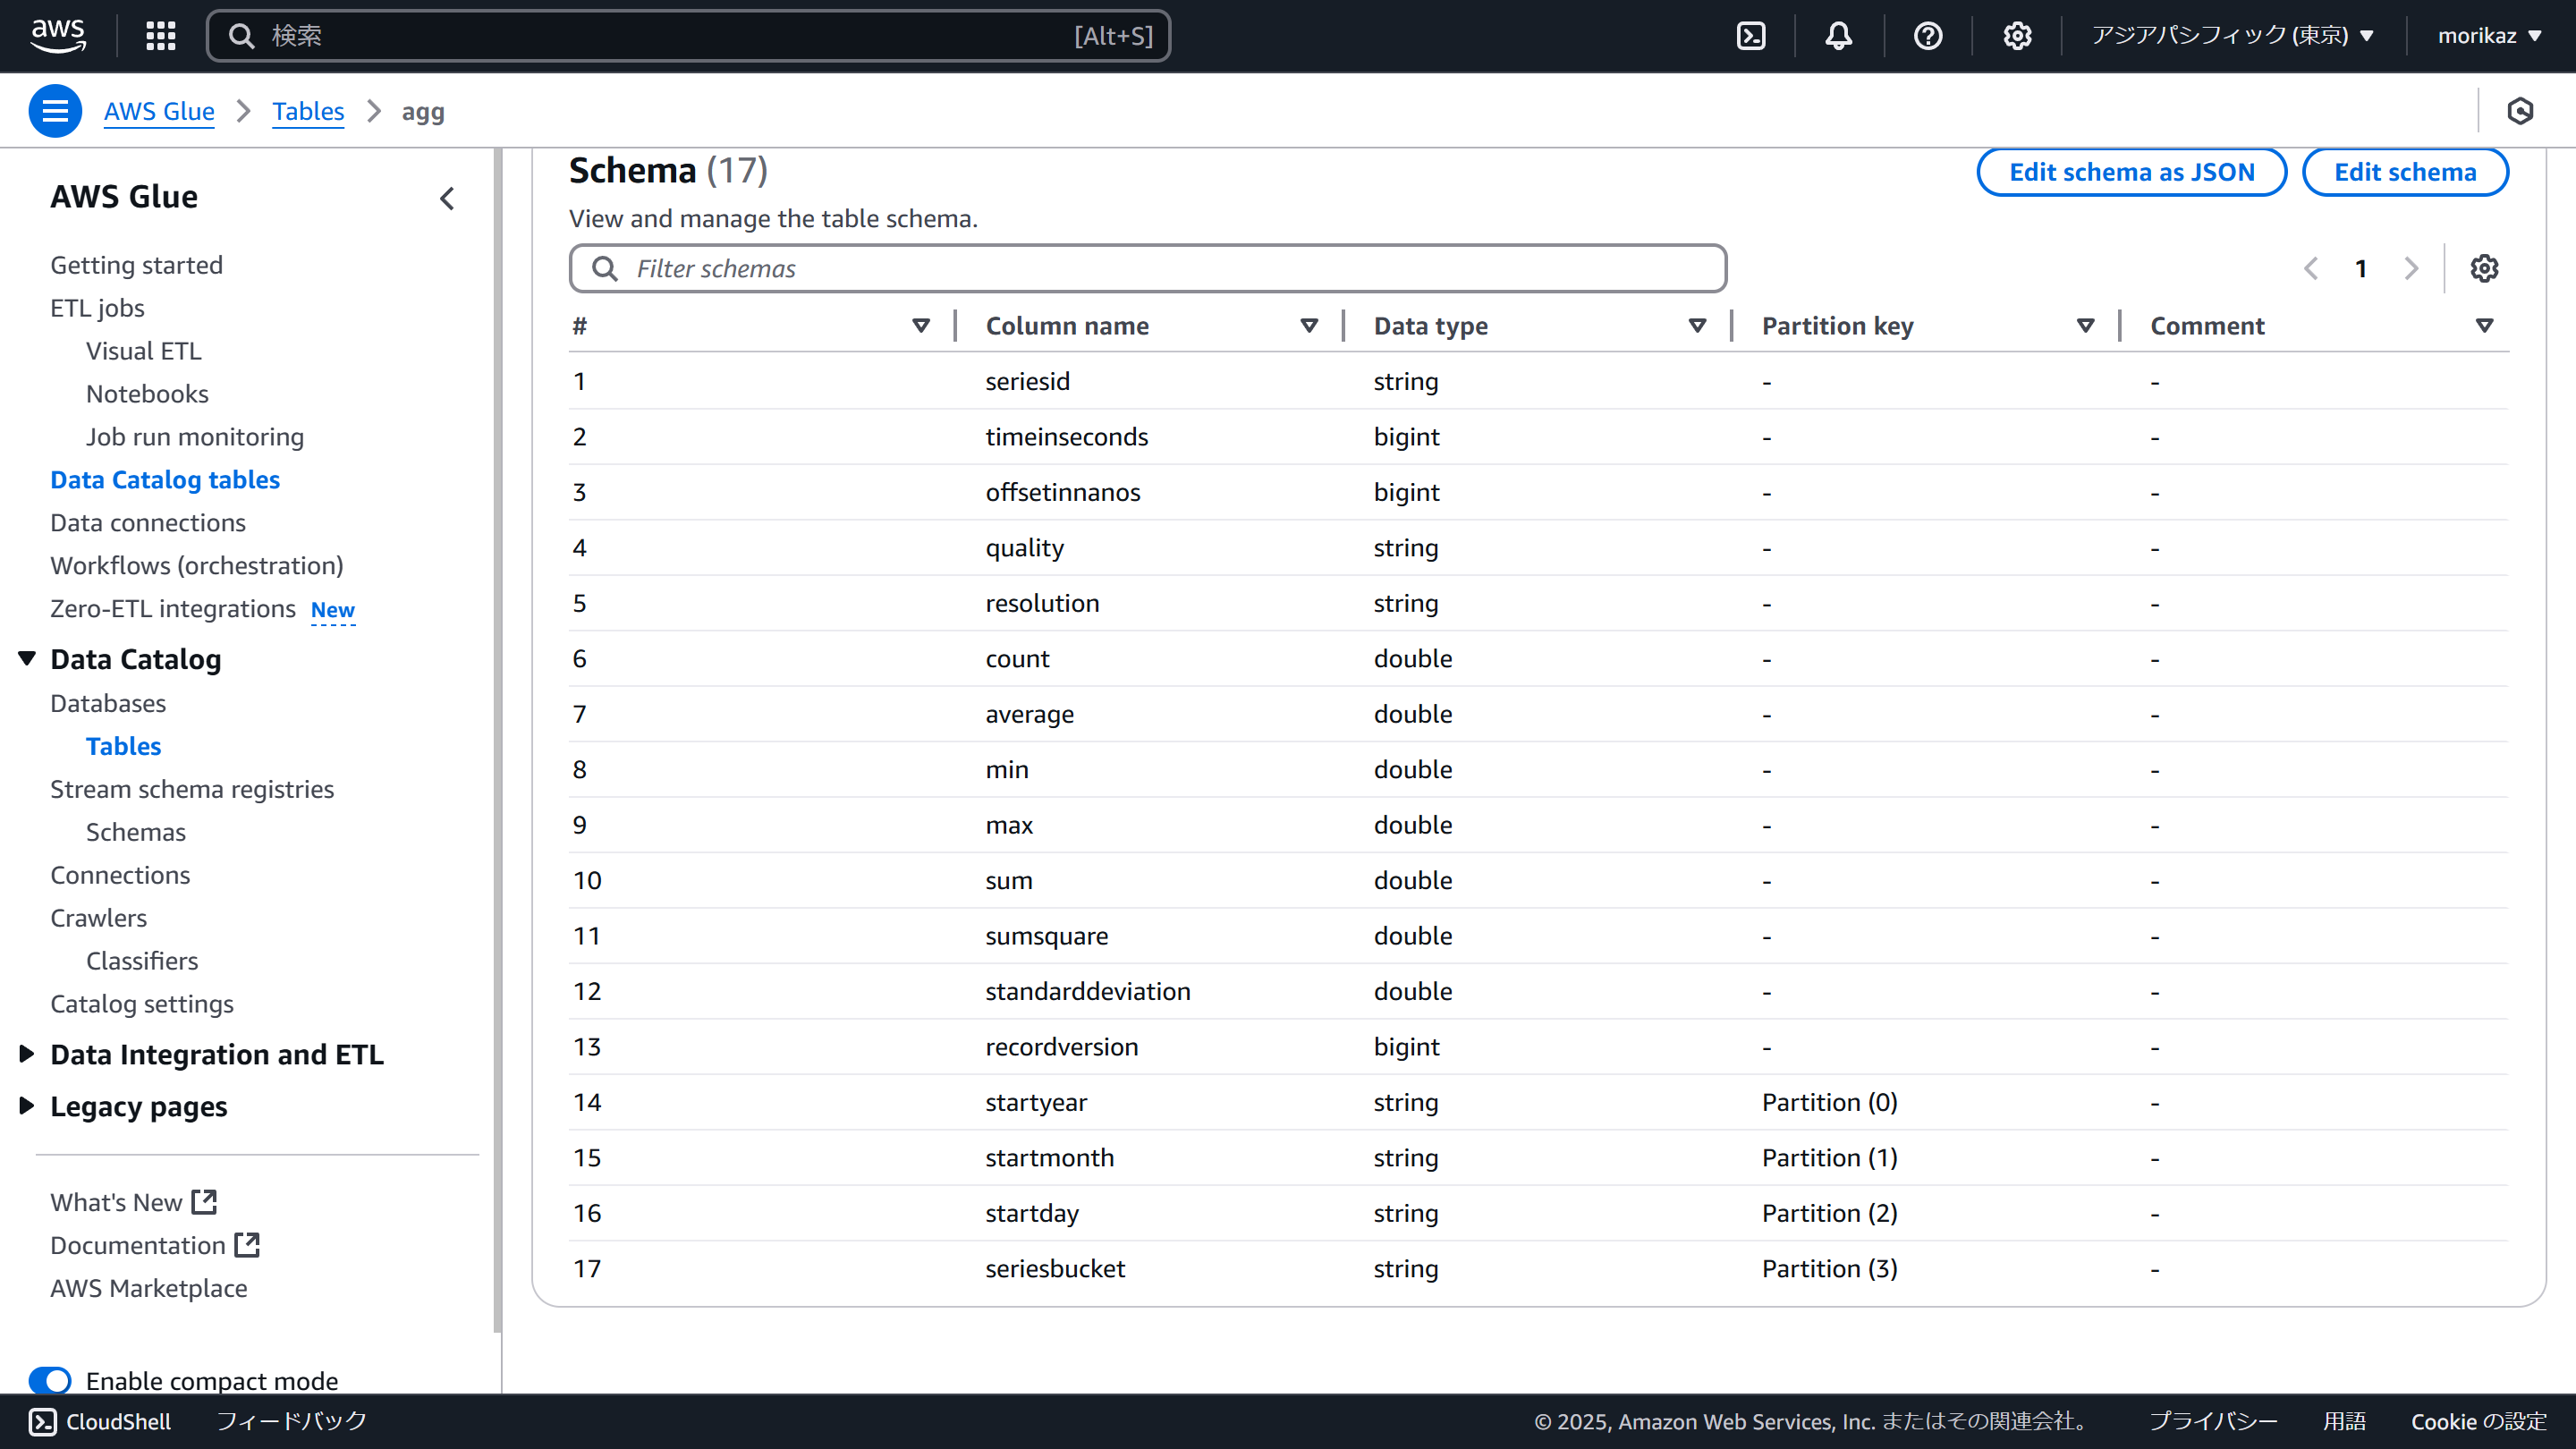This screenshot has width=2576, height=1449.
Task: Expand the Data Integration and ETL section
Action: [27, 1054]
